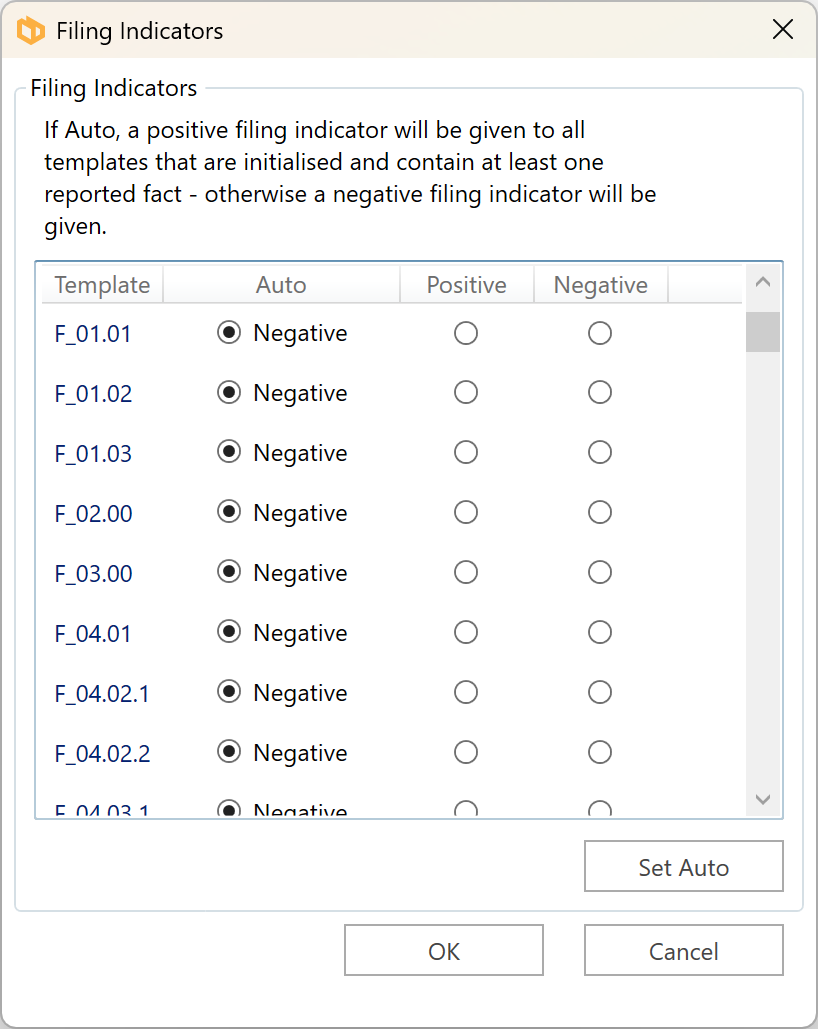The width and height of the screenshot is (818, 1029).
Task: Pick Positive for F_04.02.2
Action: click(466, 753)
